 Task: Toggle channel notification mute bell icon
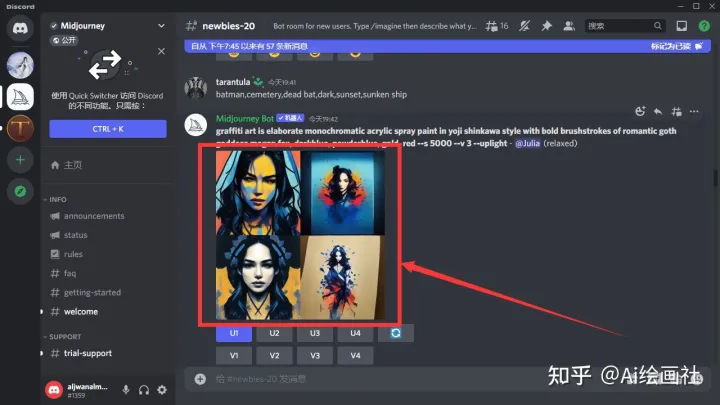tap(522, 26)
